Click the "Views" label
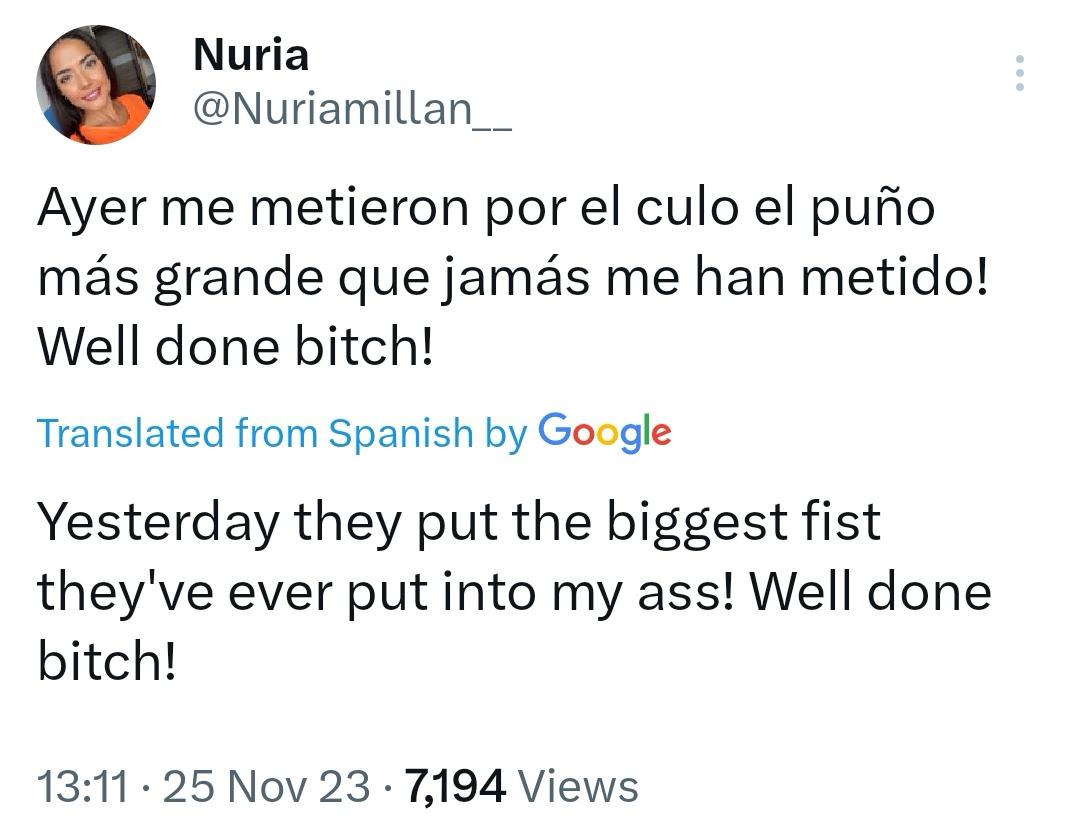 click(580, 787)
